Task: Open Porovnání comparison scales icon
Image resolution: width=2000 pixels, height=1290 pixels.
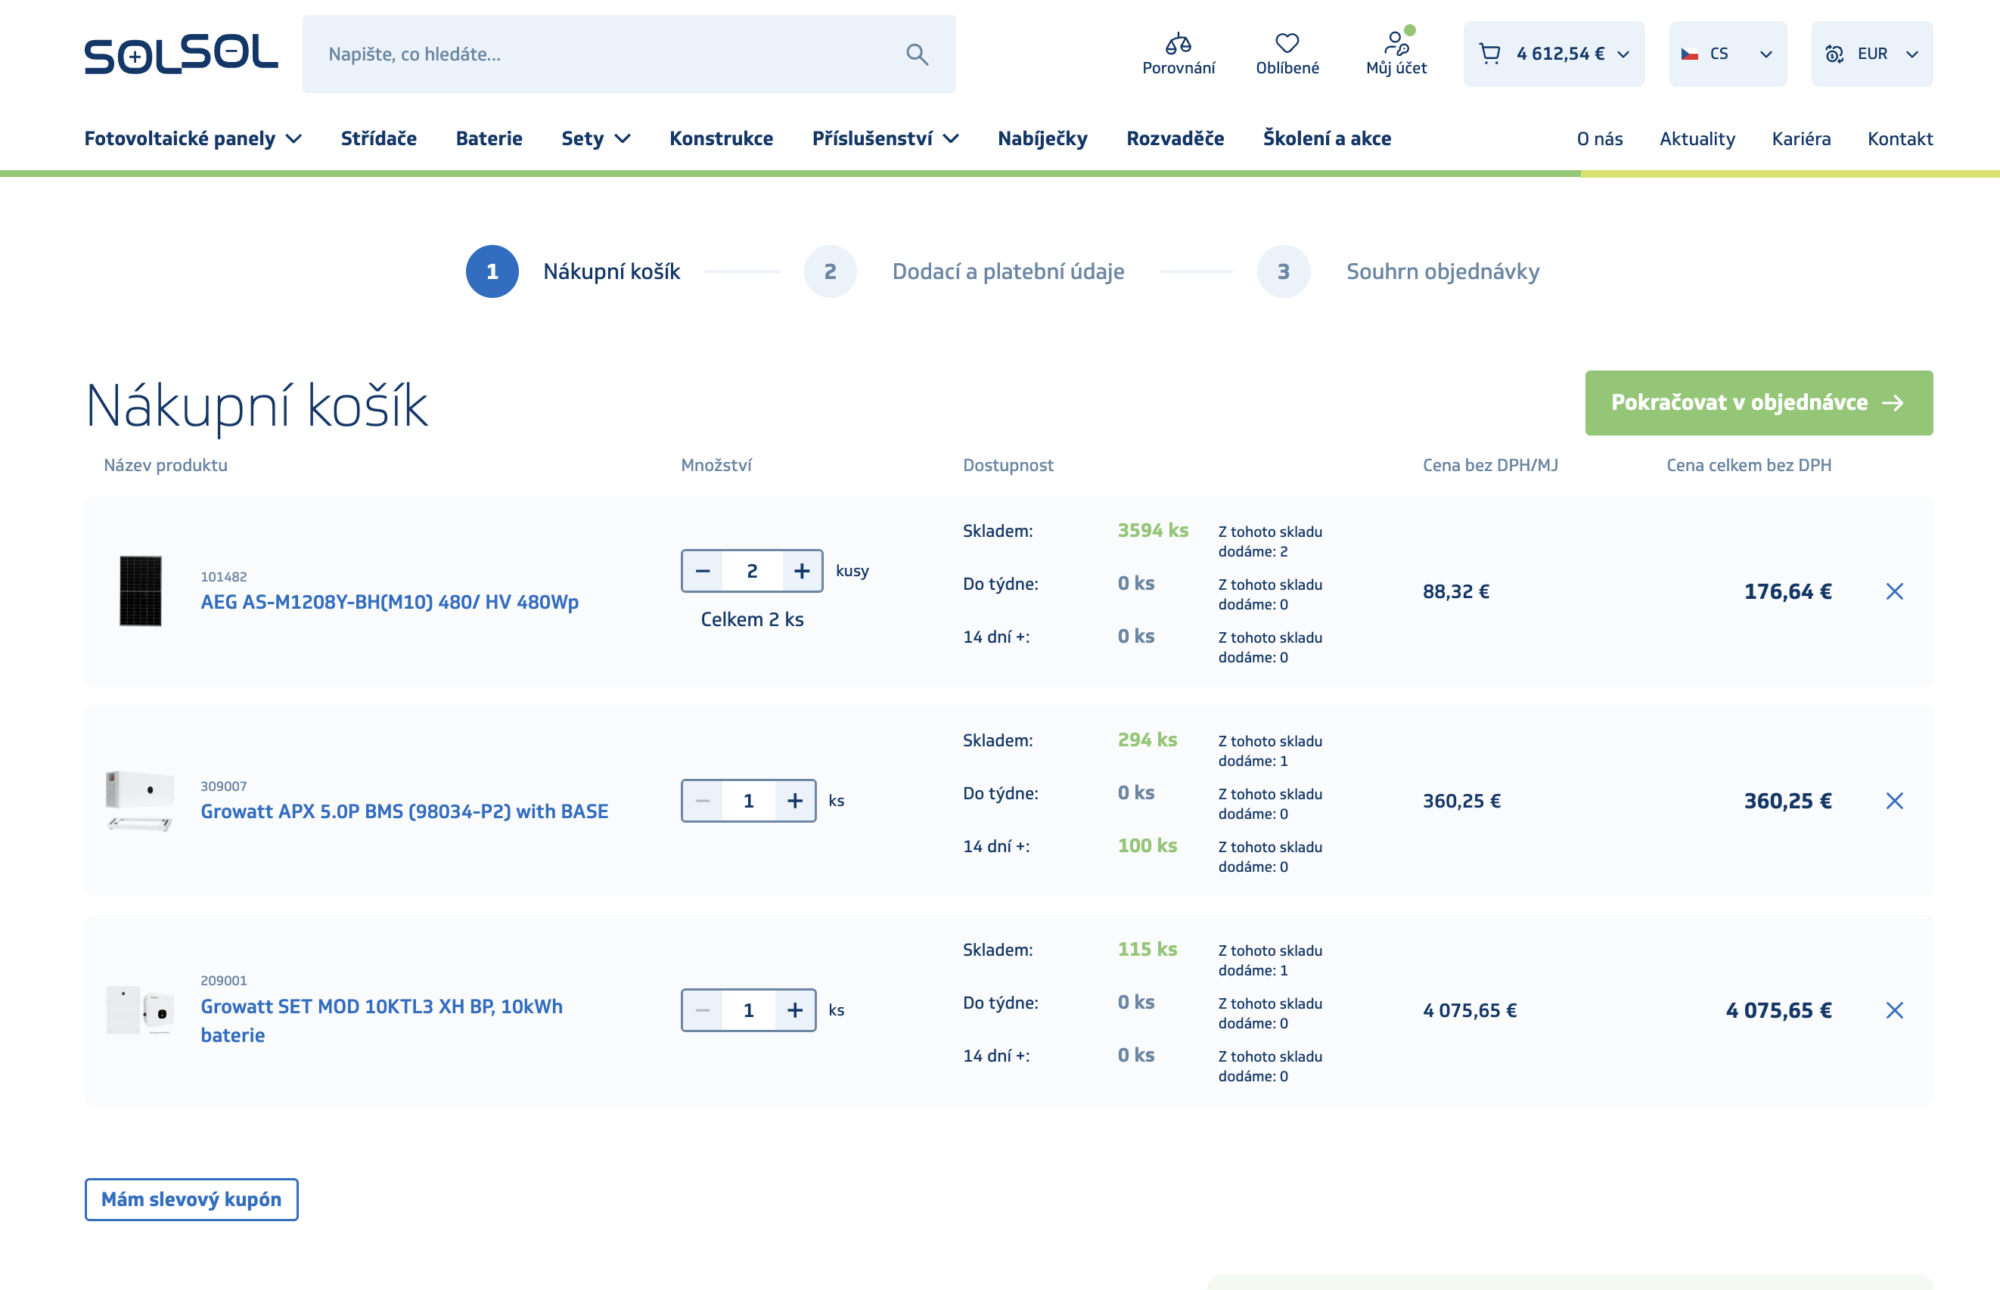Action: pos(1179,43)
